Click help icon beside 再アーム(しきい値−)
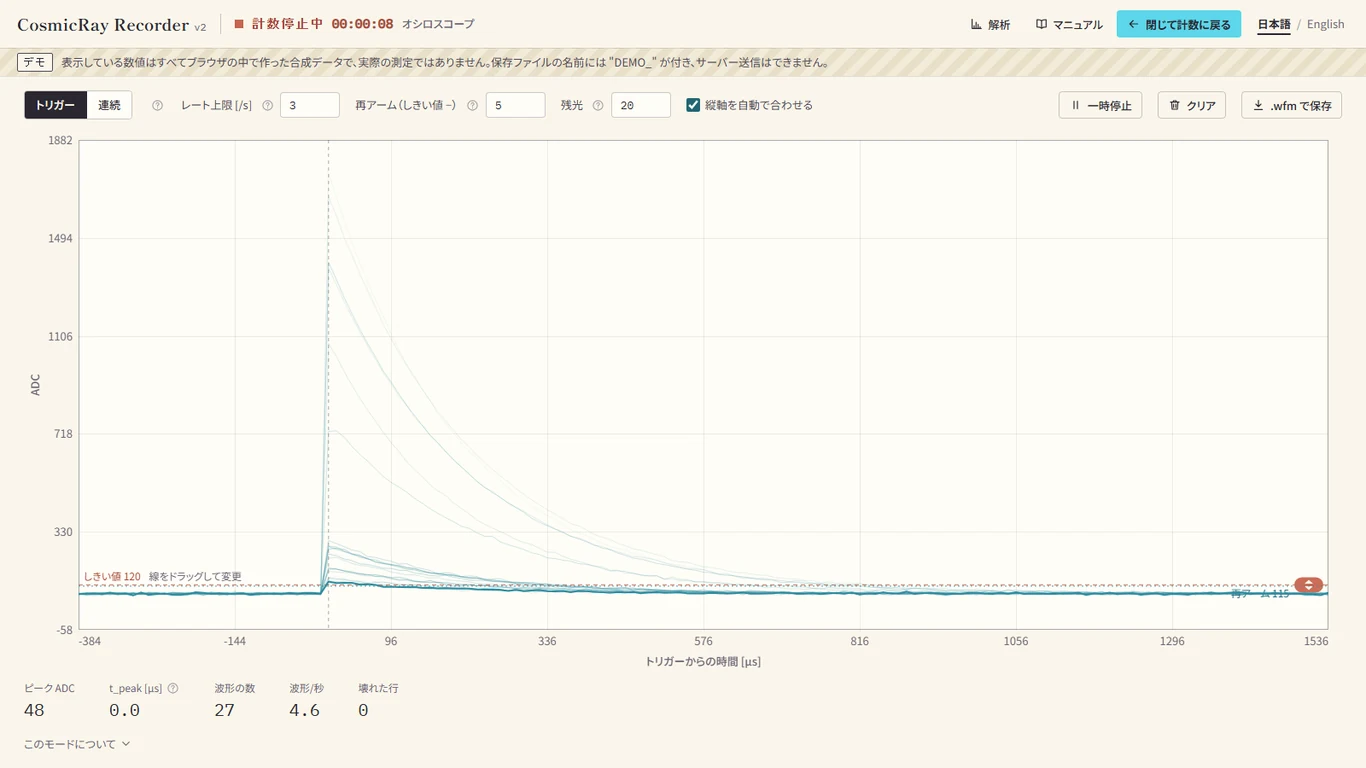 coord(472,105)
